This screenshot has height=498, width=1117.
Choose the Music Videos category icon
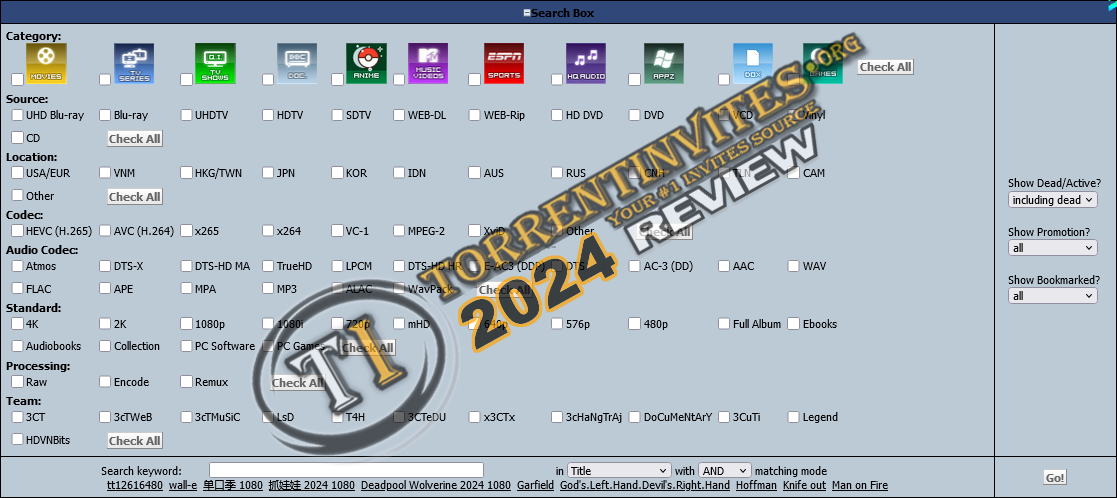coord(428,64)
